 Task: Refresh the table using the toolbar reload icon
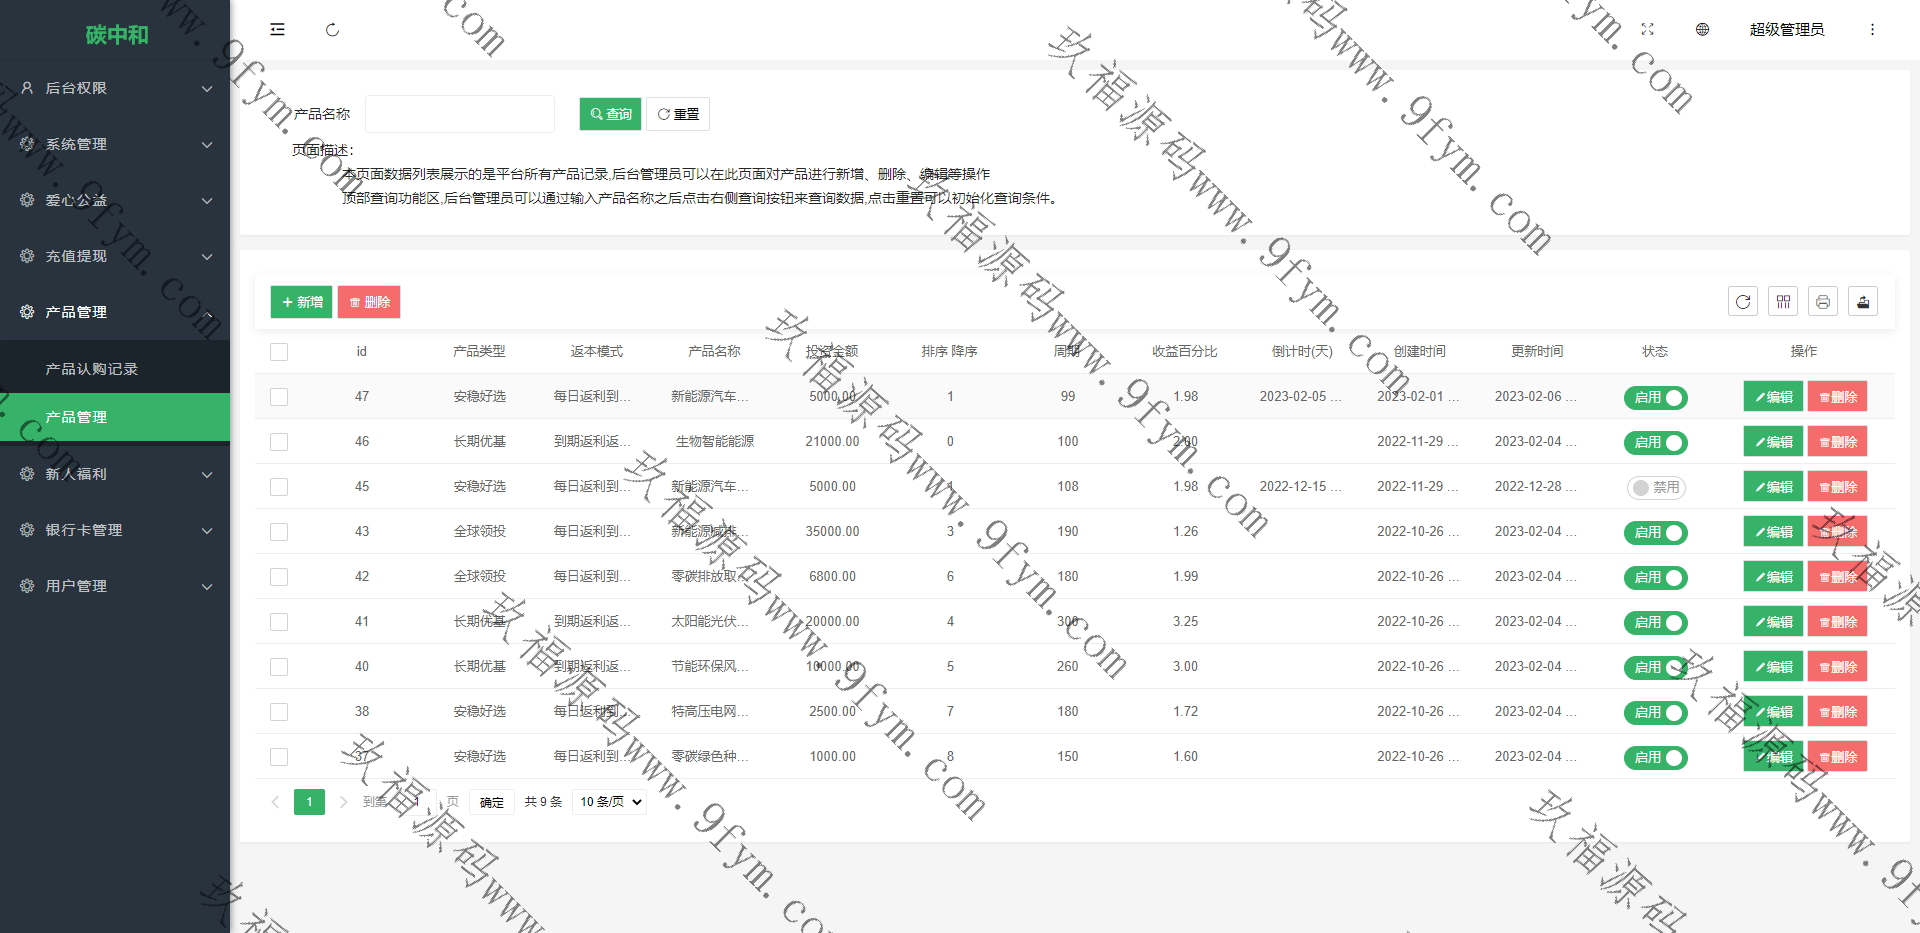1743,302
